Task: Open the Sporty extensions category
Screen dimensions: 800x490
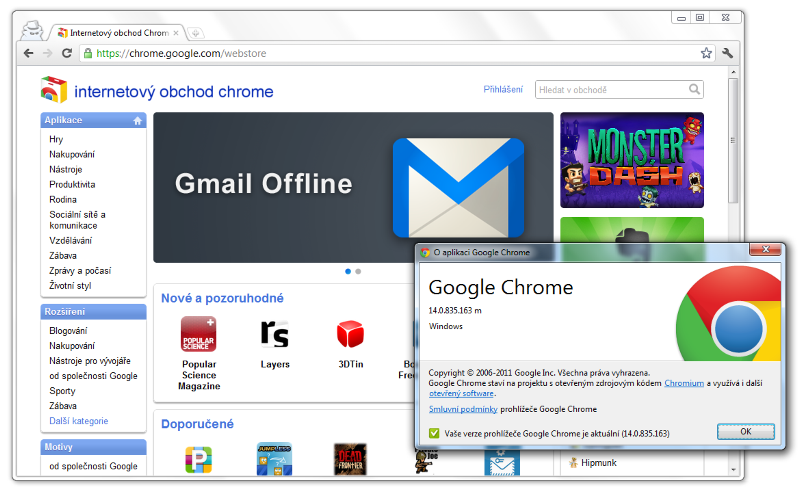Action: [62, 391]
